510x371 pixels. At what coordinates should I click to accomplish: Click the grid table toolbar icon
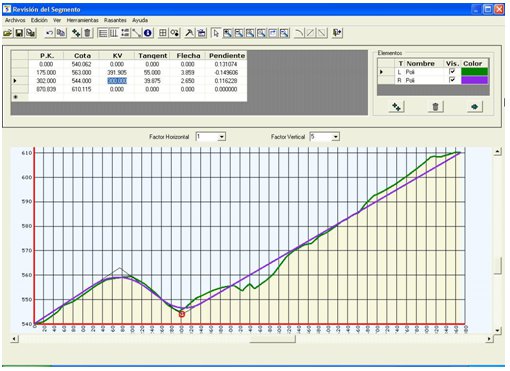click(163, 33)
